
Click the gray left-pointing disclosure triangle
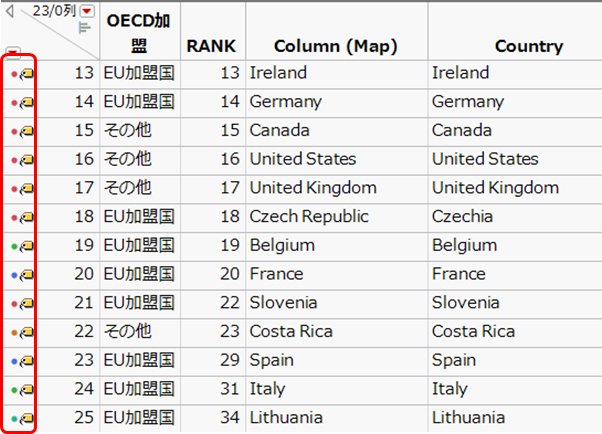(10, 12)
